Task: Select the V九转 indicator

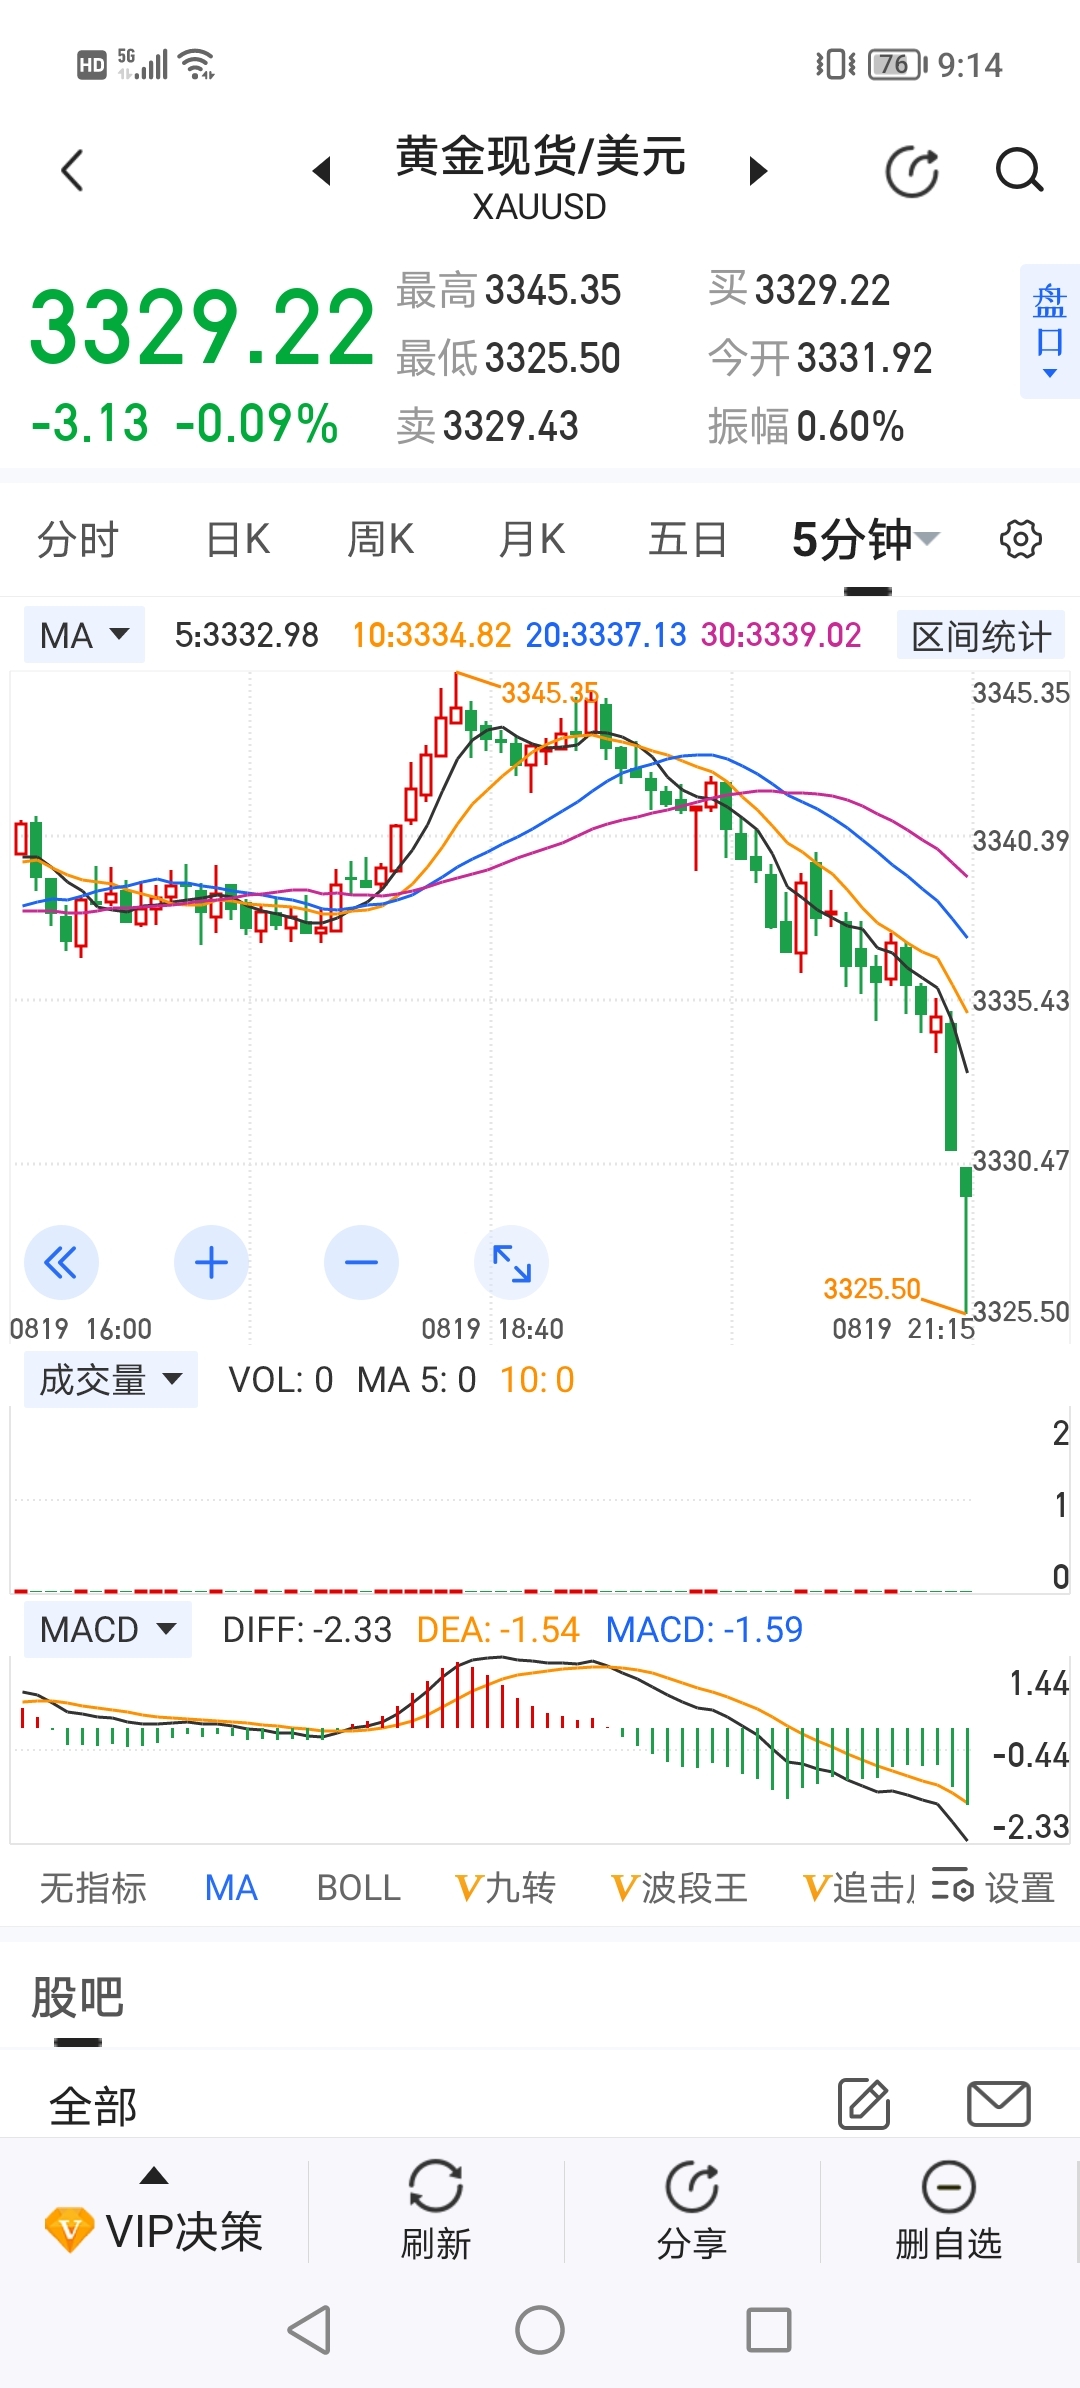Action: click(x=505, y=1888)
